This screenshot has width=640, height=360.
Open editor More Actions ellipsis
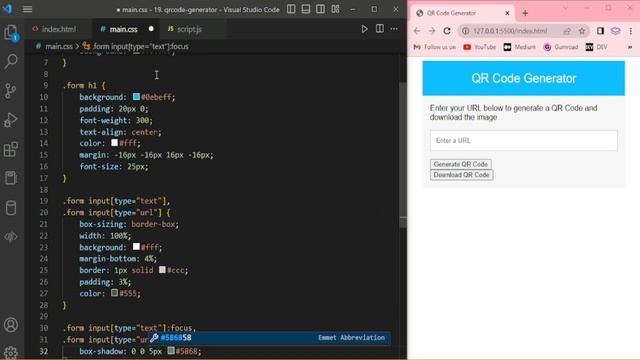coord(394,29)
